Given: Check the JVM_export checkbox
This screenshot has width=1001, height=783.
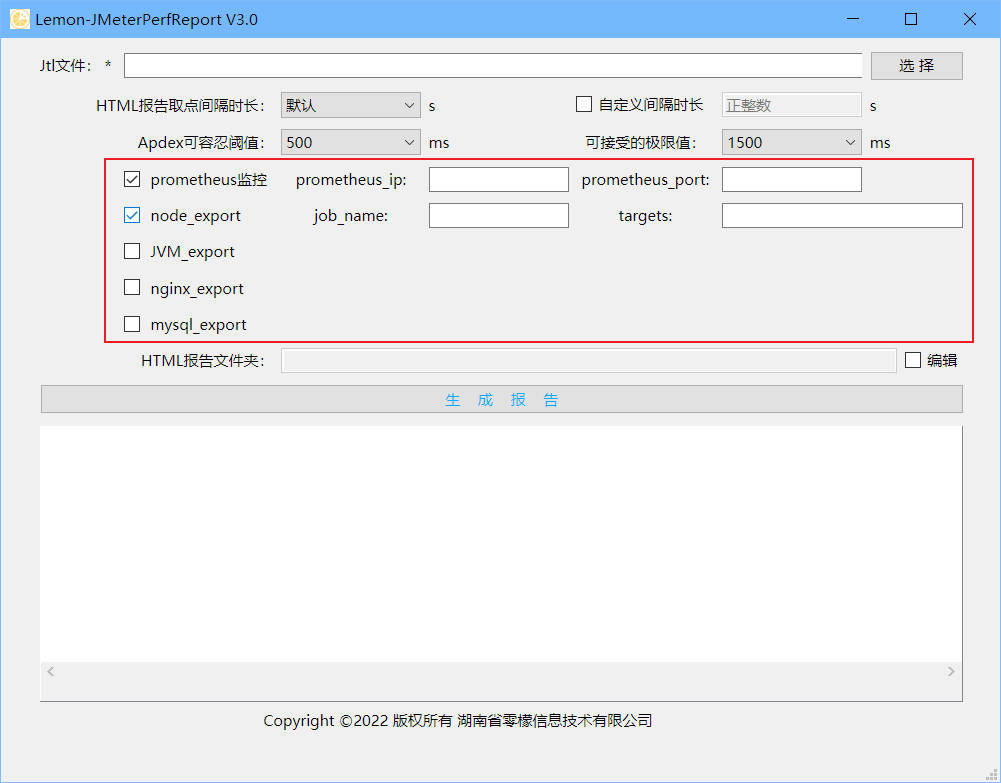Looking at the screenshot, I should click(132, 251).
